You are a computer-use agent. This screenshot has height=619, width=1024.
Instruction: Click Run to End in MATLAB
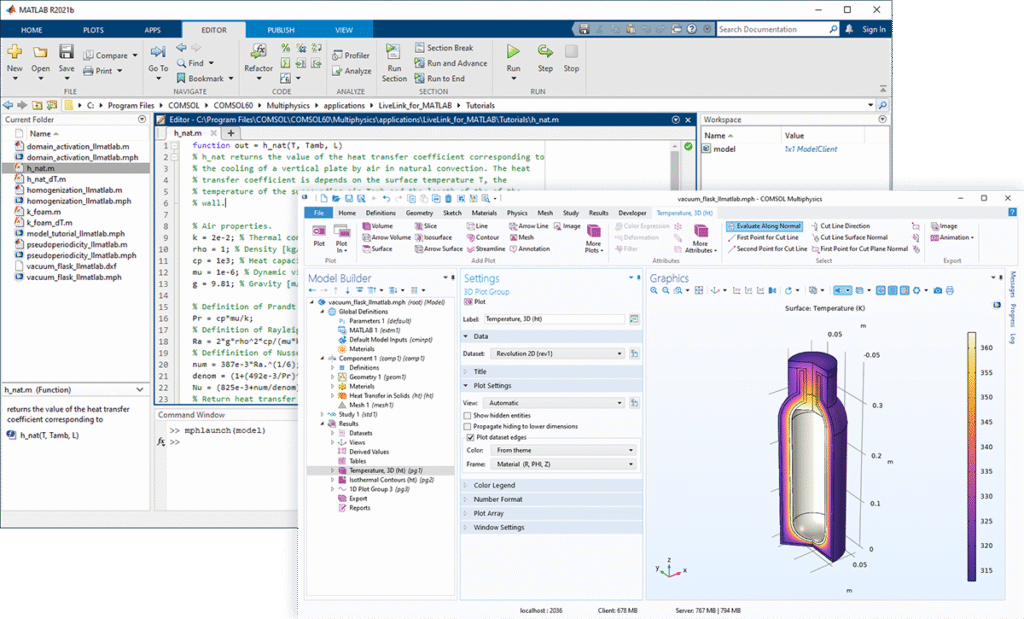(440, 78)
